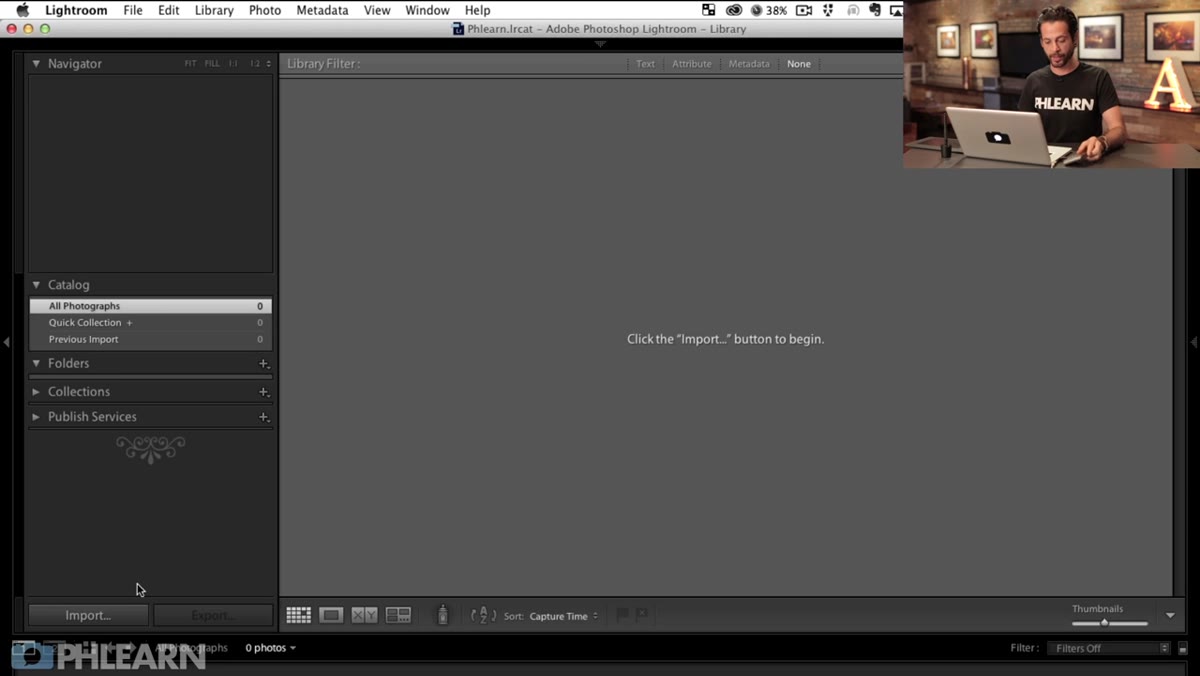Image resolution: width=1200 pixels, height=676 pixels.
Task: Create collection with Collections plus icon
Action: point(263,391)
